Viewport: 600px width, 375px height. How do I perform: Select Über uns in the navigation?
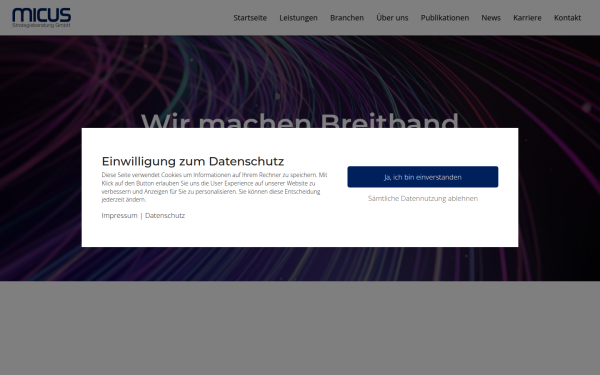tap(392, 18)
